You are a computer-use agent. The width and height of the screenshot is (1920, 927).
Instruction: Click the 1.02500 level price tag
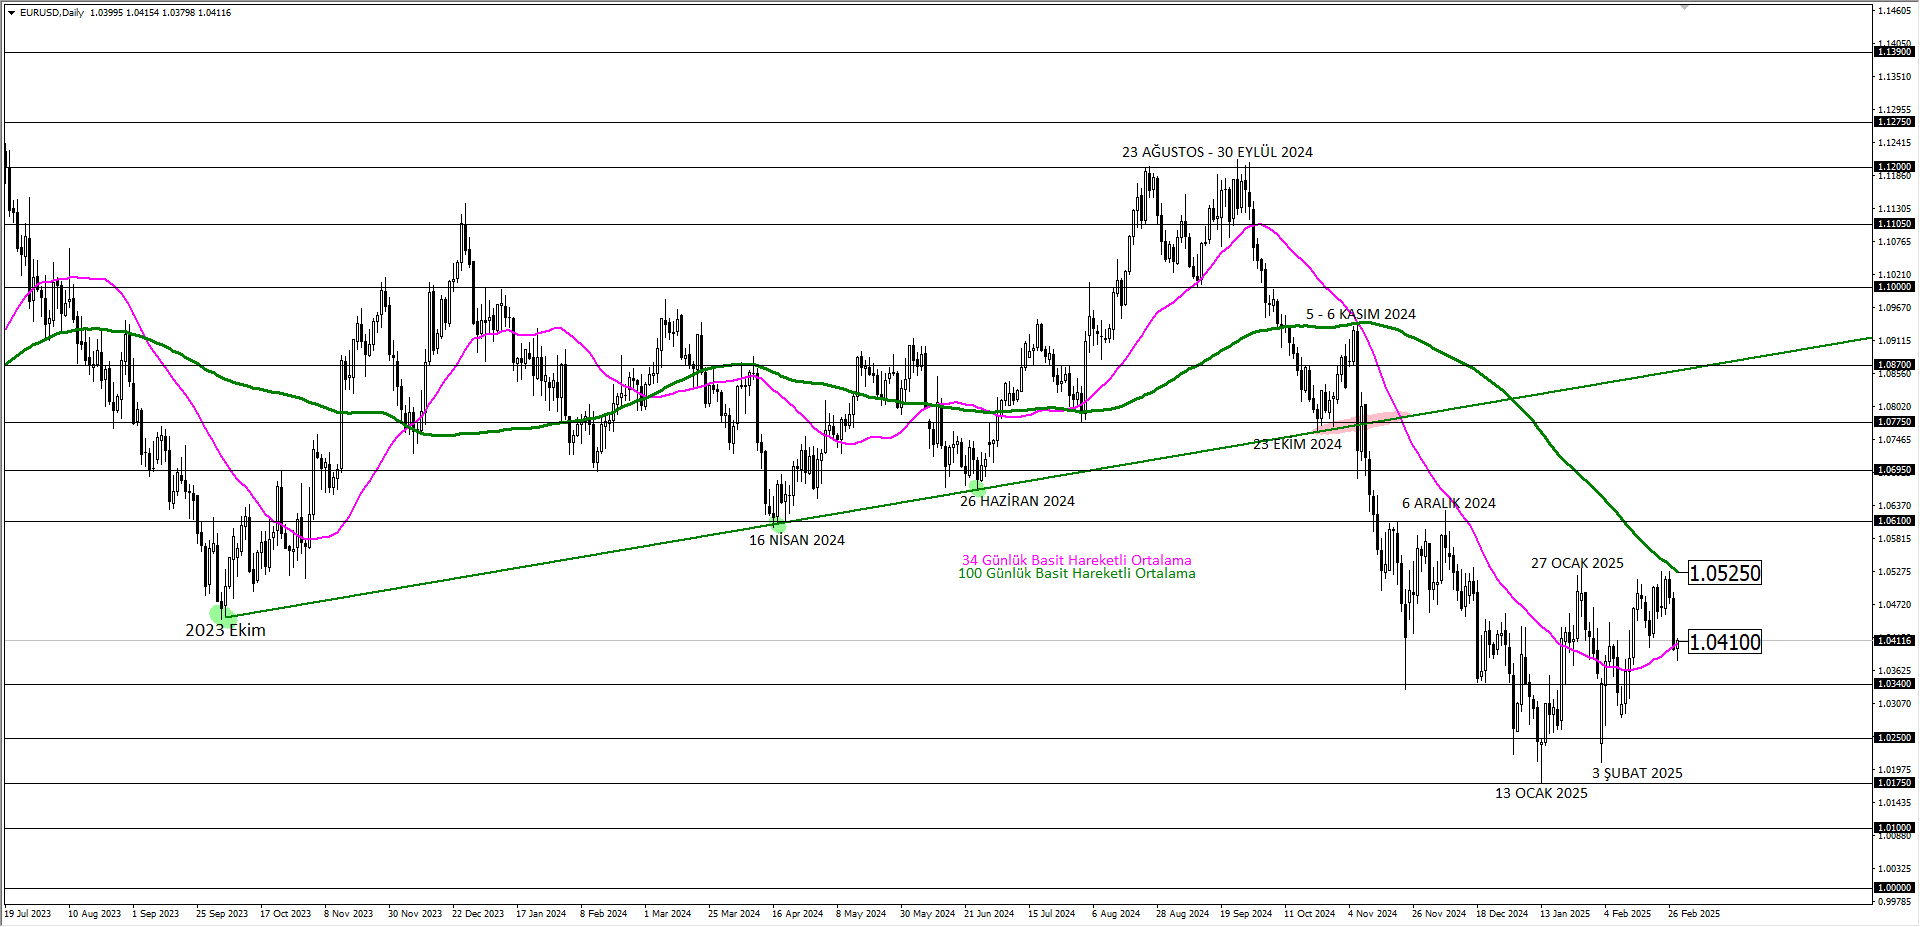point(1894,738)
